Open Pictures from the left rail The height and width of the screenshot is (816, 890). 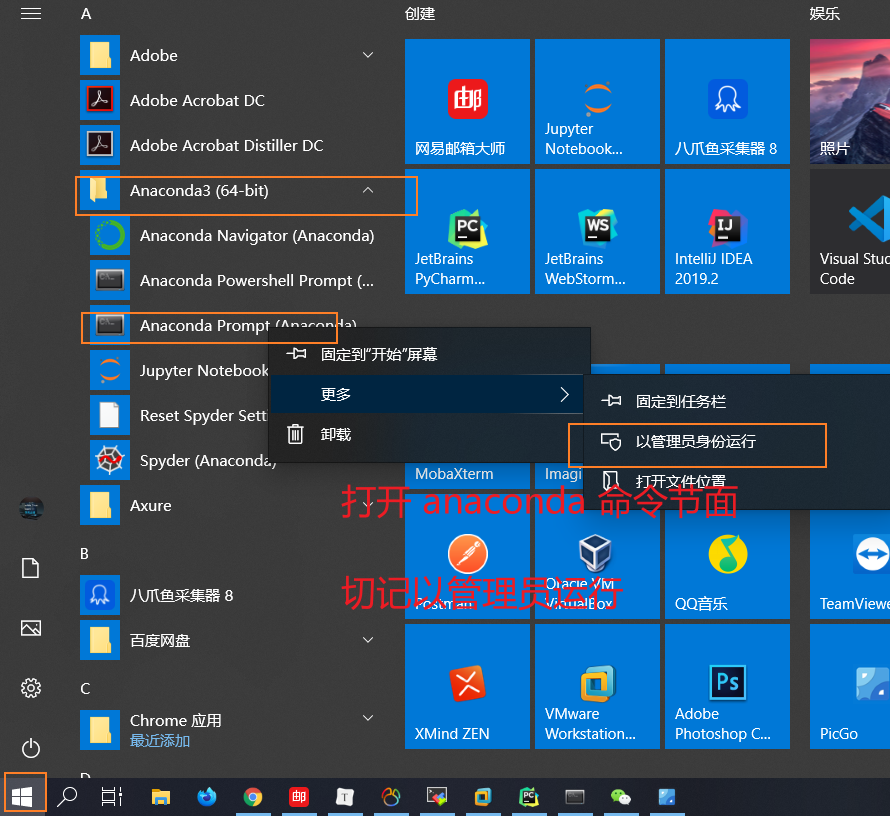click(x=31, y=628)
